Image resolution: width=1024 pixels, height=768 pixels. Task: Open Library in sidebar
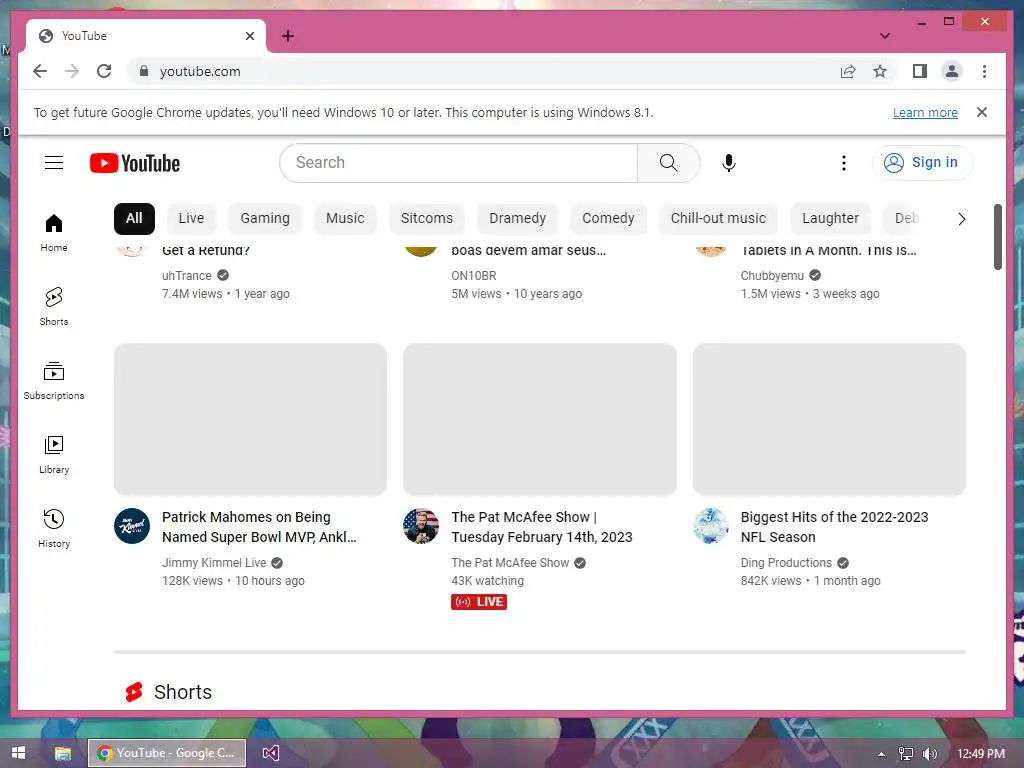tap(54, 455)
